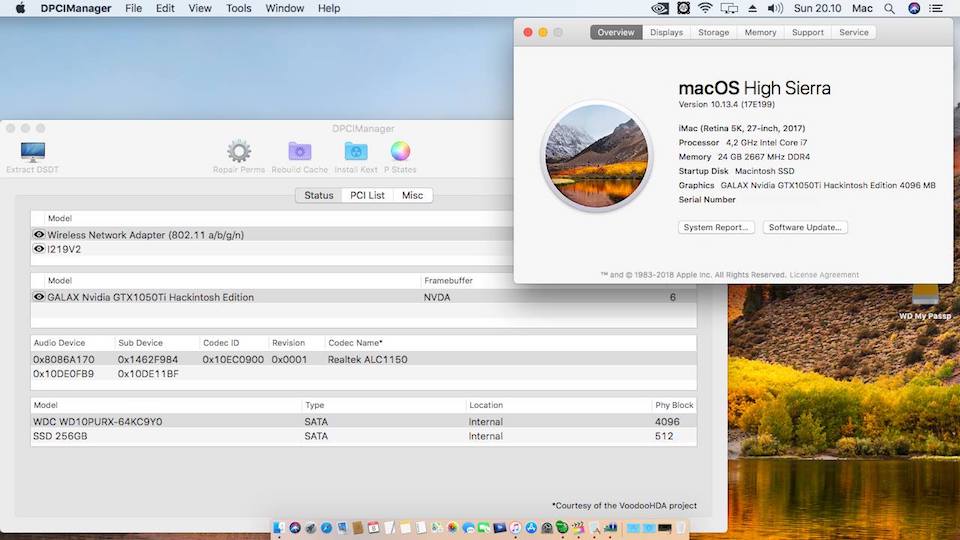Open display mirroring menu bar icon

tap(729, 9)
